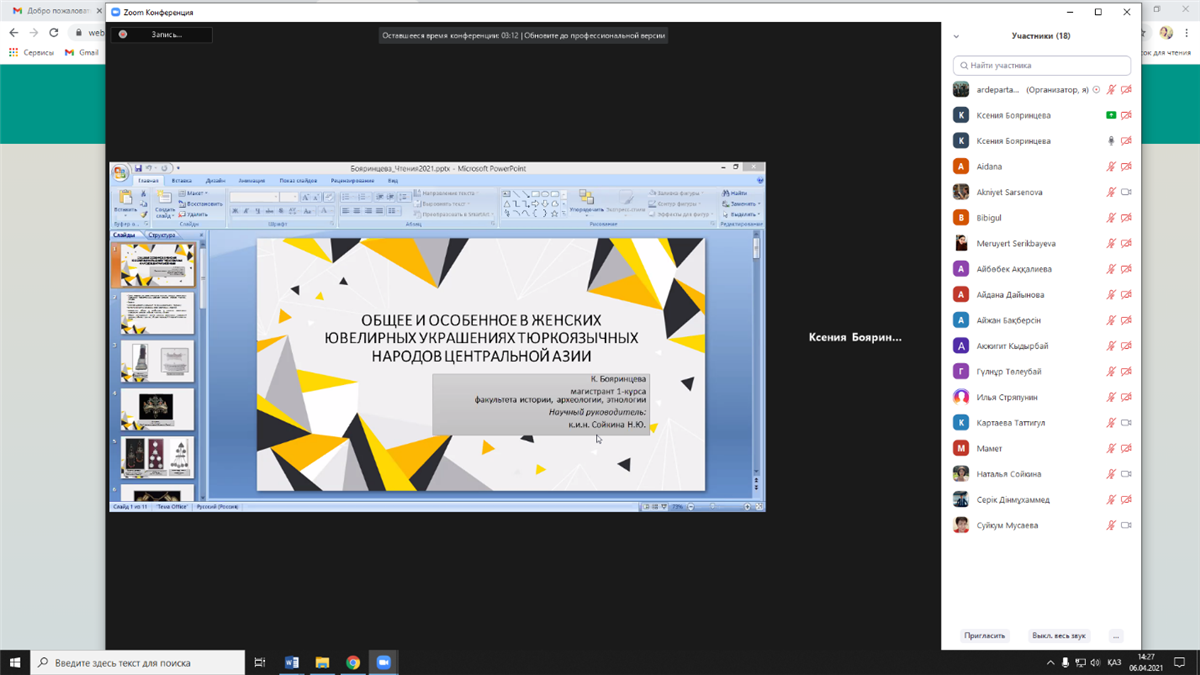Viewport: 1200px width, 675px height.
Task: Click the muted microphone icon next to Aidana
Action: (x=1110, y=167)
